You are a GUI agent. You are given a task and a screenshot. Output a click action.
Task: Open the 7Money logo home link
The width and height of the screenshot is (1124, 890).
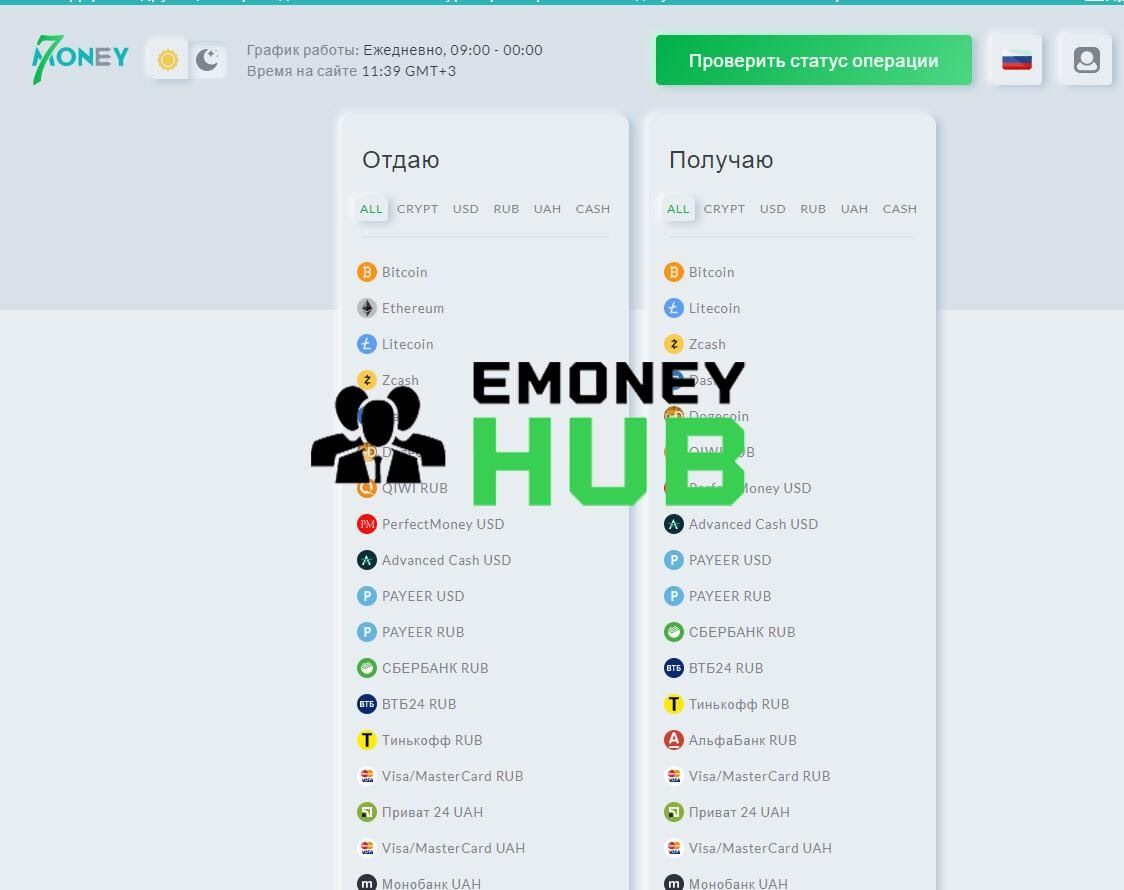[x=80, y=59]
